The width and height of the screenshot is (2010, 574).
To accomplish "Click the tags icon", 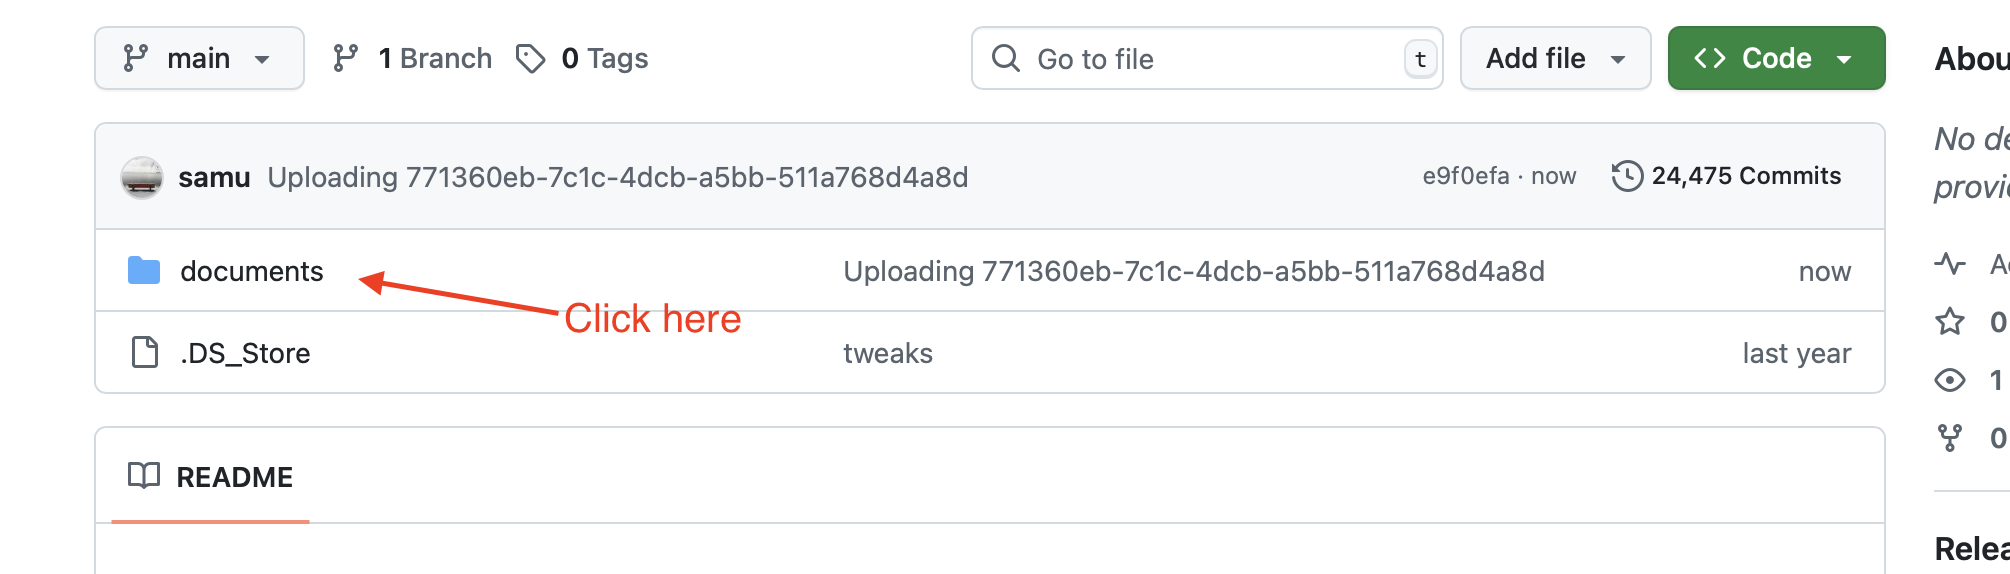I will [531, 59].
